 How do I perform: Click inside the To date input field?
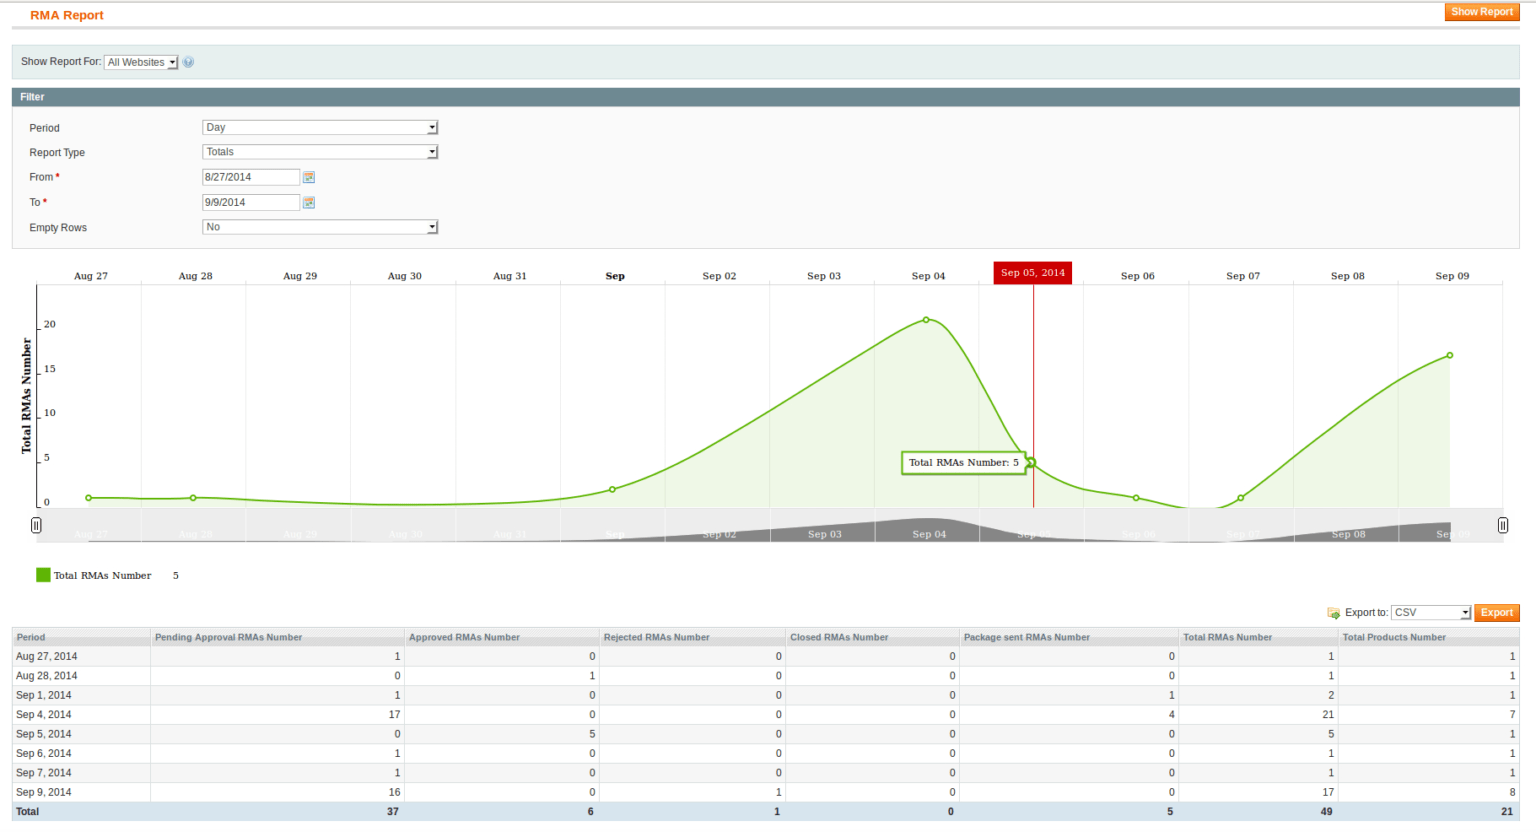click(250, 202)
